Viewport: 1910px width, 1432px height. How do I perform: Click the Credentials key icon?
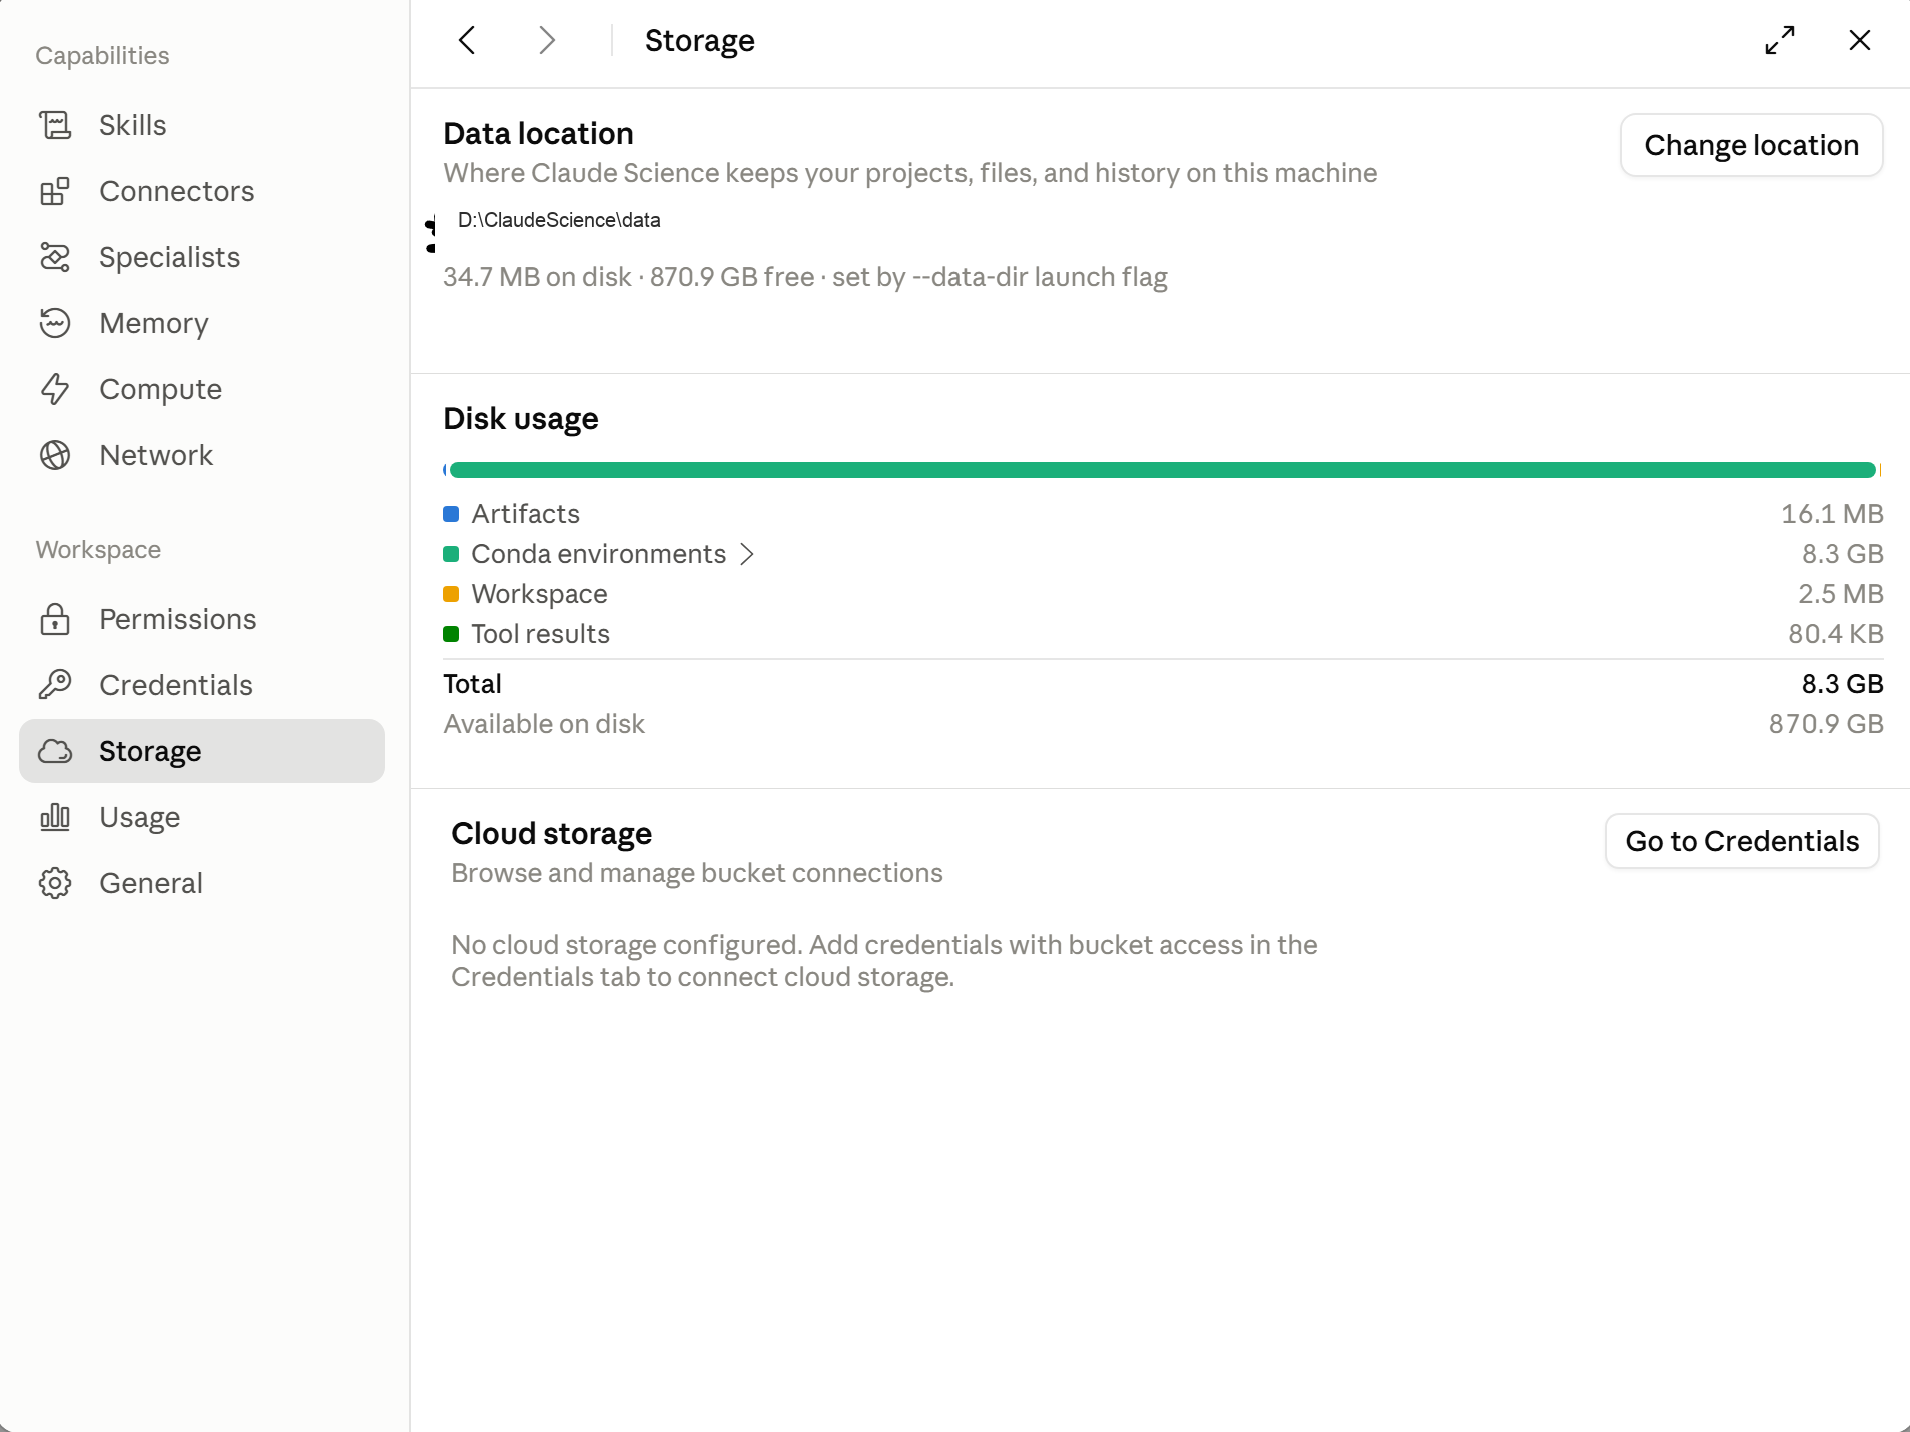(x=55, y=685)
